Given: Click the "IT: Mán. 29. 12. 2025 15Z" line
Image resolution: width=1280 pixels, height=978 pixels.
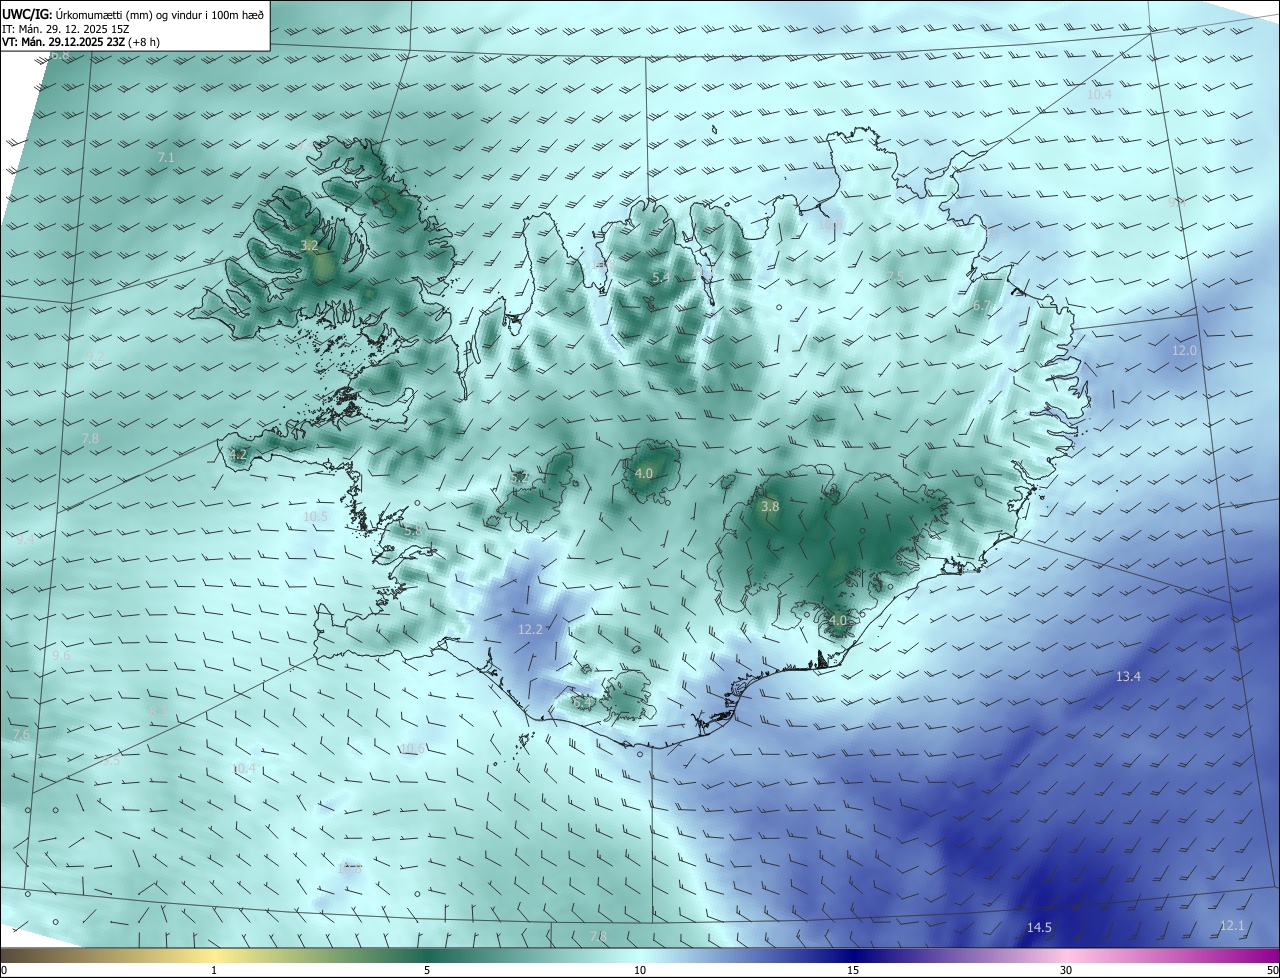Looking at the screenshot, I should 67,29.
